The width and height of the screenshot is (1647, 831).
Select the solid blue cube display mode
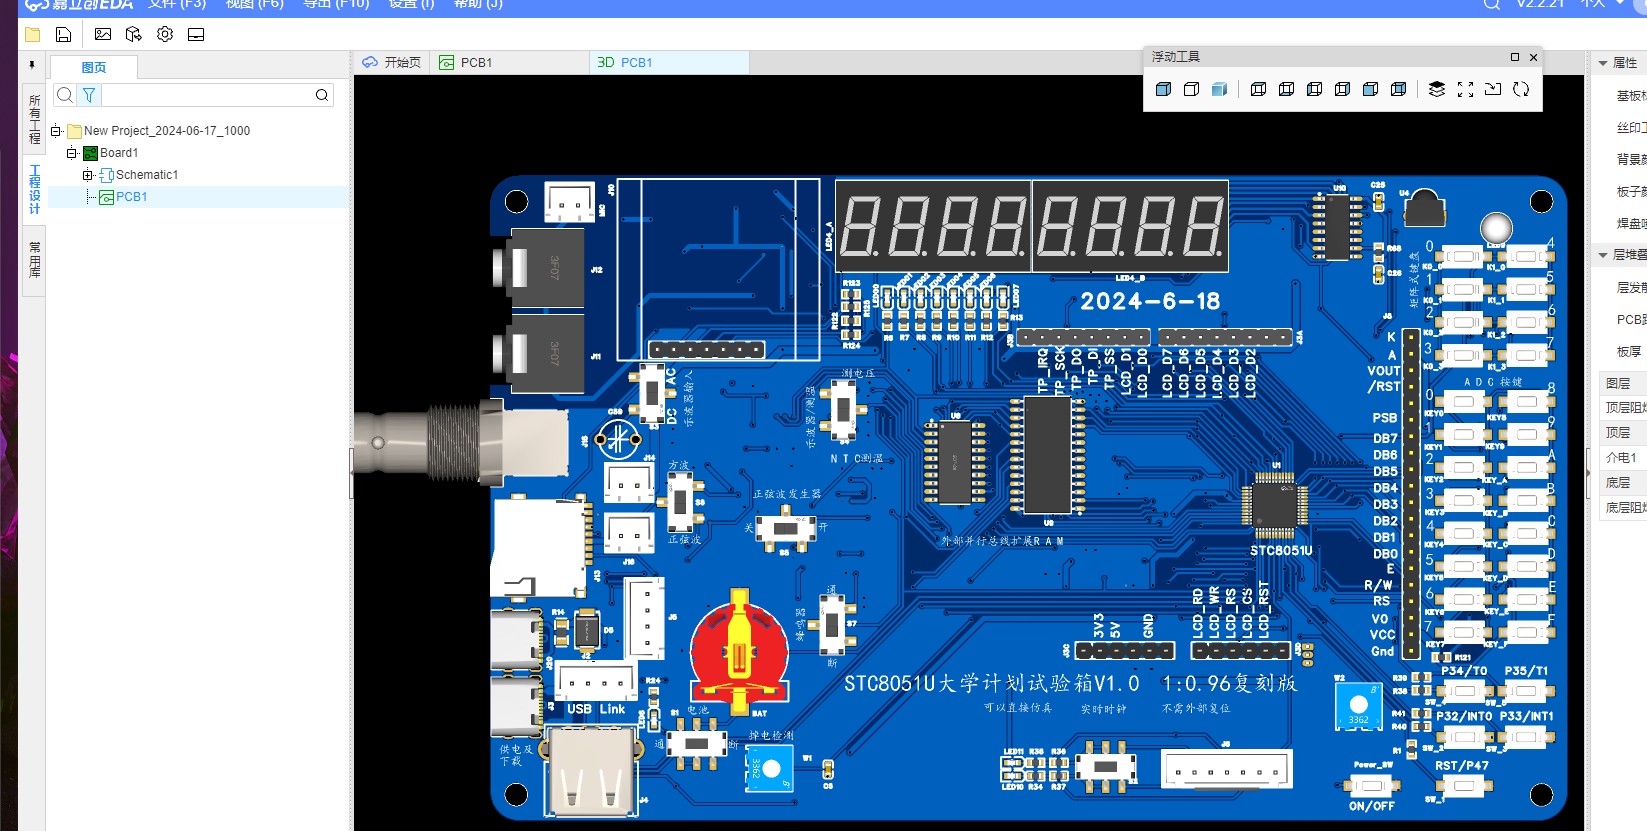pyautogui.click(x=1163, y=89)
